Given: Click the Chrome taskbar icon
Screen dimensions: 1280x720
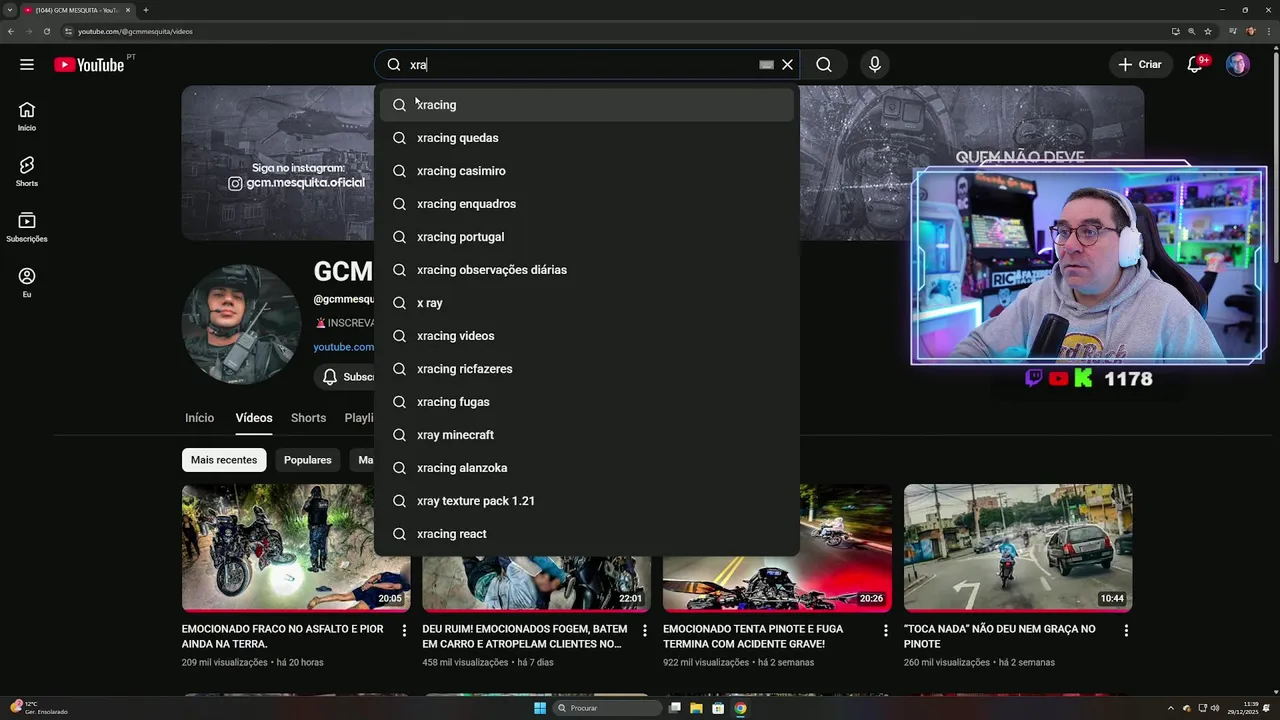Looking at the screenshot, I should pyautogui.click(x=740, y=708).
